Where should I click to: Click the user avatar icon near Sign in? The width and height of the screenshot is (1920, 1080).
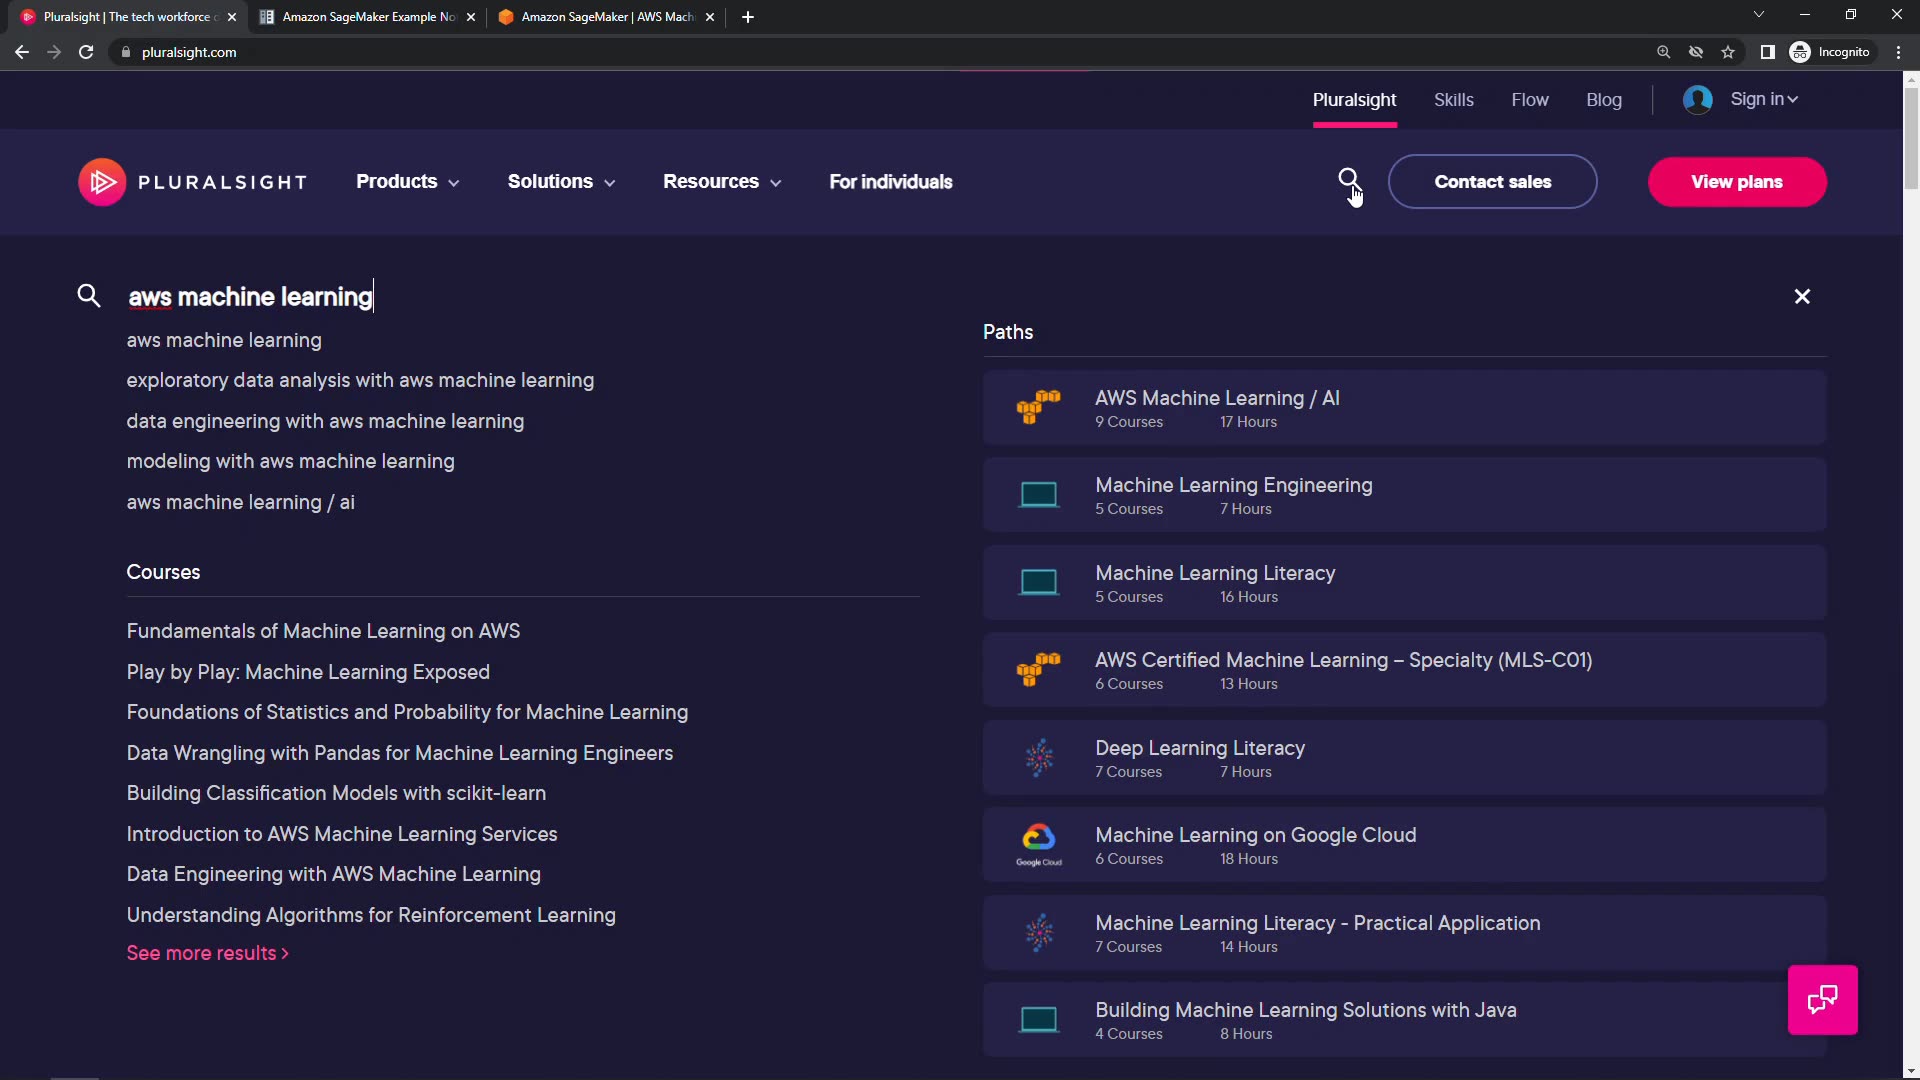pos(1697,100)
